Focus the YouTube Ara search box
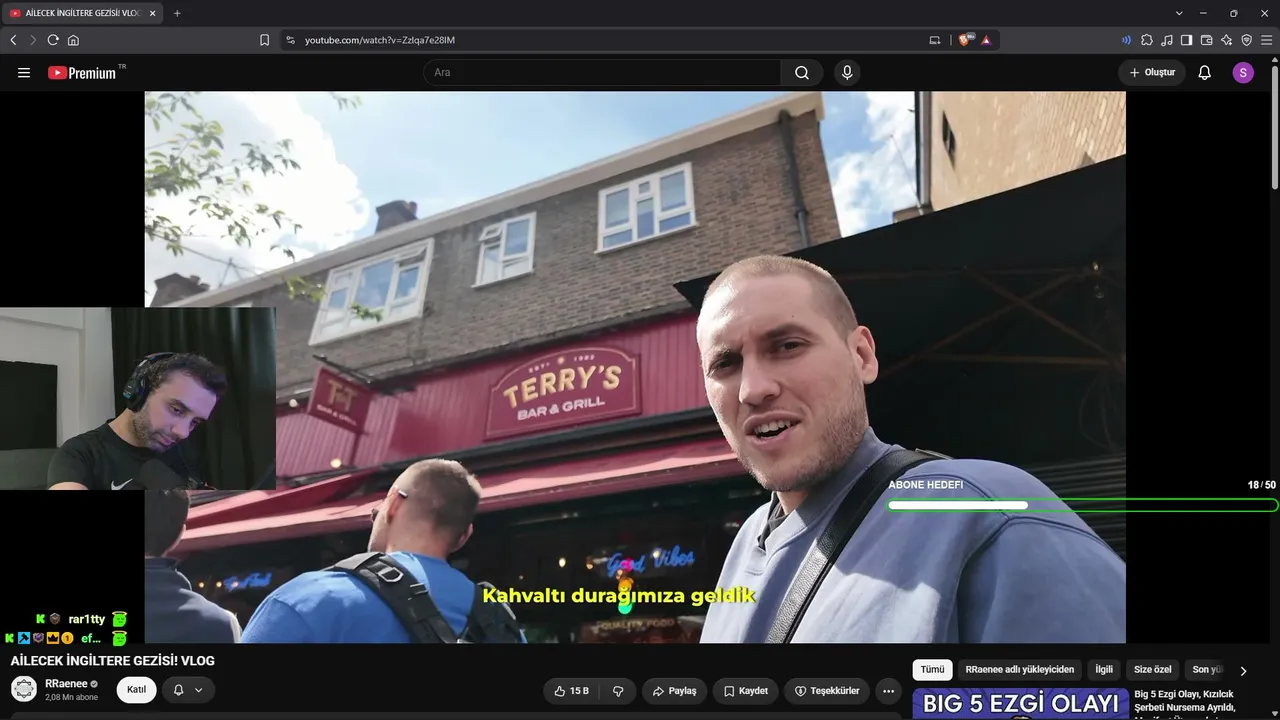This screenshot has width=1280, height=720. (x=602, y=73)
